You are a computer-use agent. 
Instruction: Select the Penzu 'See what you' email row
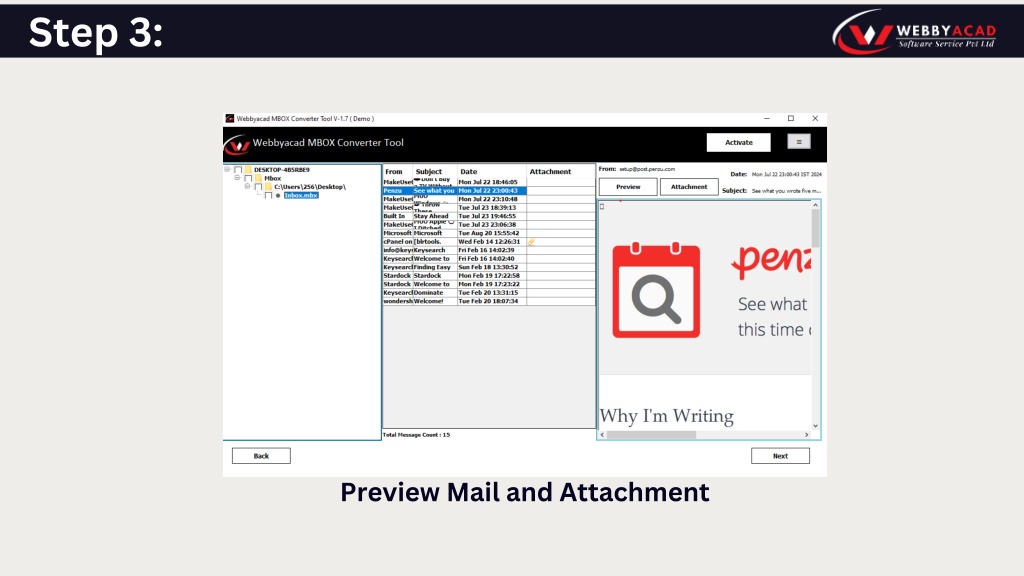click(x=488, y=191)
